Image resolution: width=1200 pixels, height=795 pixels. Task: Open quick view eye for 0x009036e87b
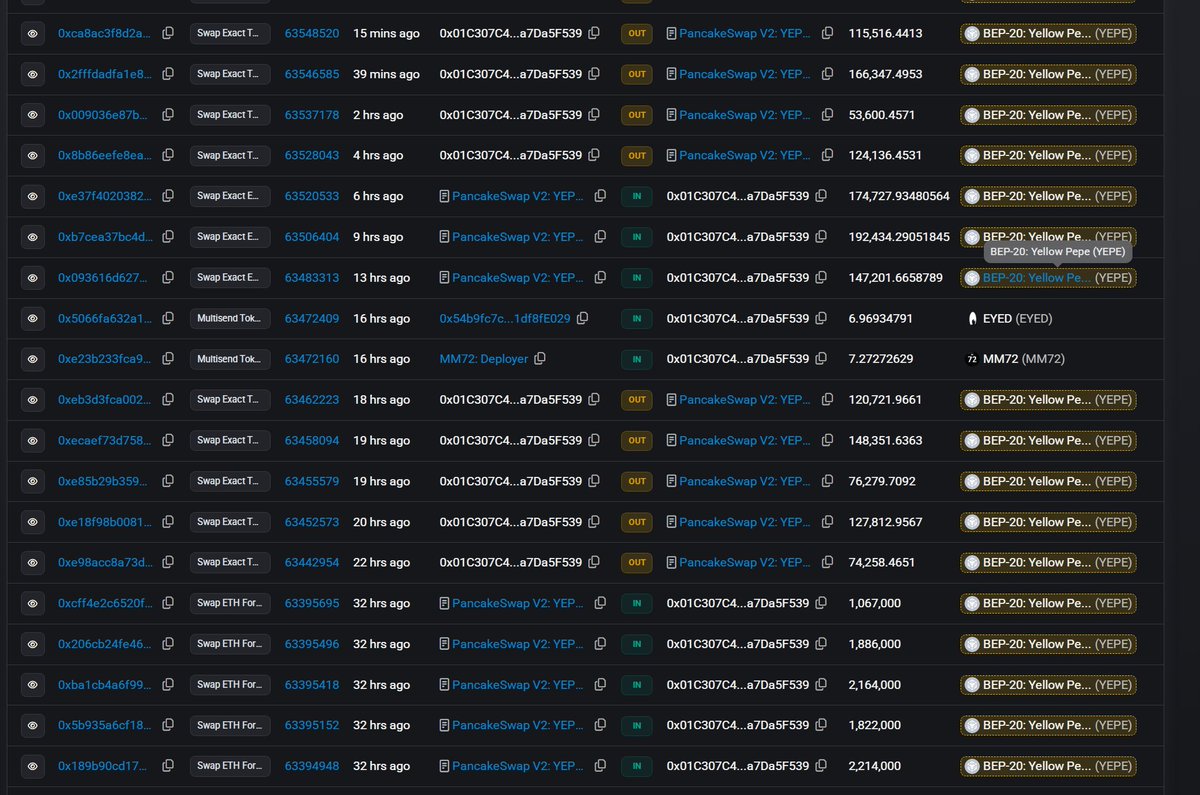tap(33, 115)
